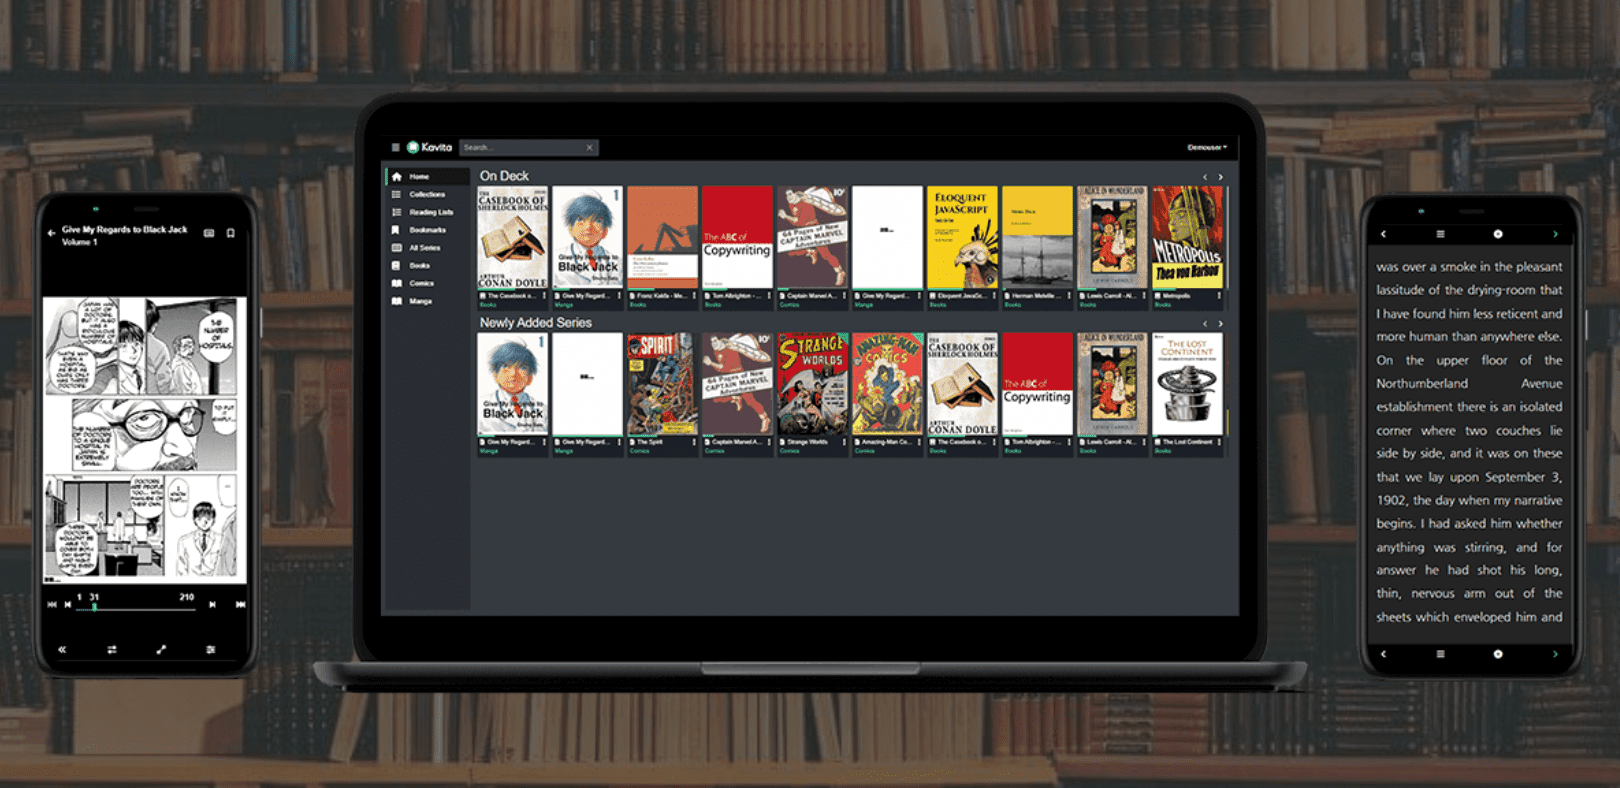This screenshot has height=788, width=1620.
Task: Go to Home in the sidebar
Action: (419, 176)
